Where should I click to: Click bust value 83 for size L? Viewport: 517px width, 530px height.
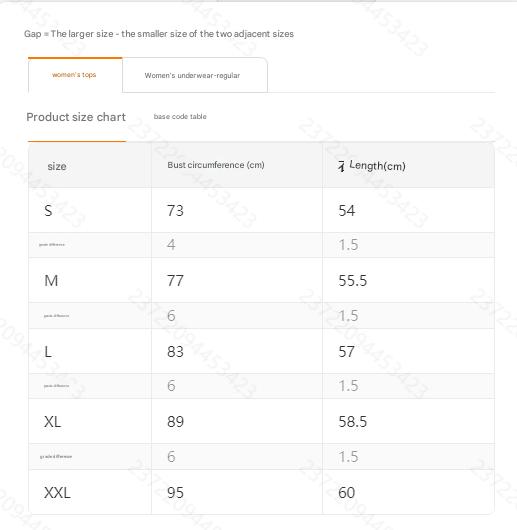point(175,352)
